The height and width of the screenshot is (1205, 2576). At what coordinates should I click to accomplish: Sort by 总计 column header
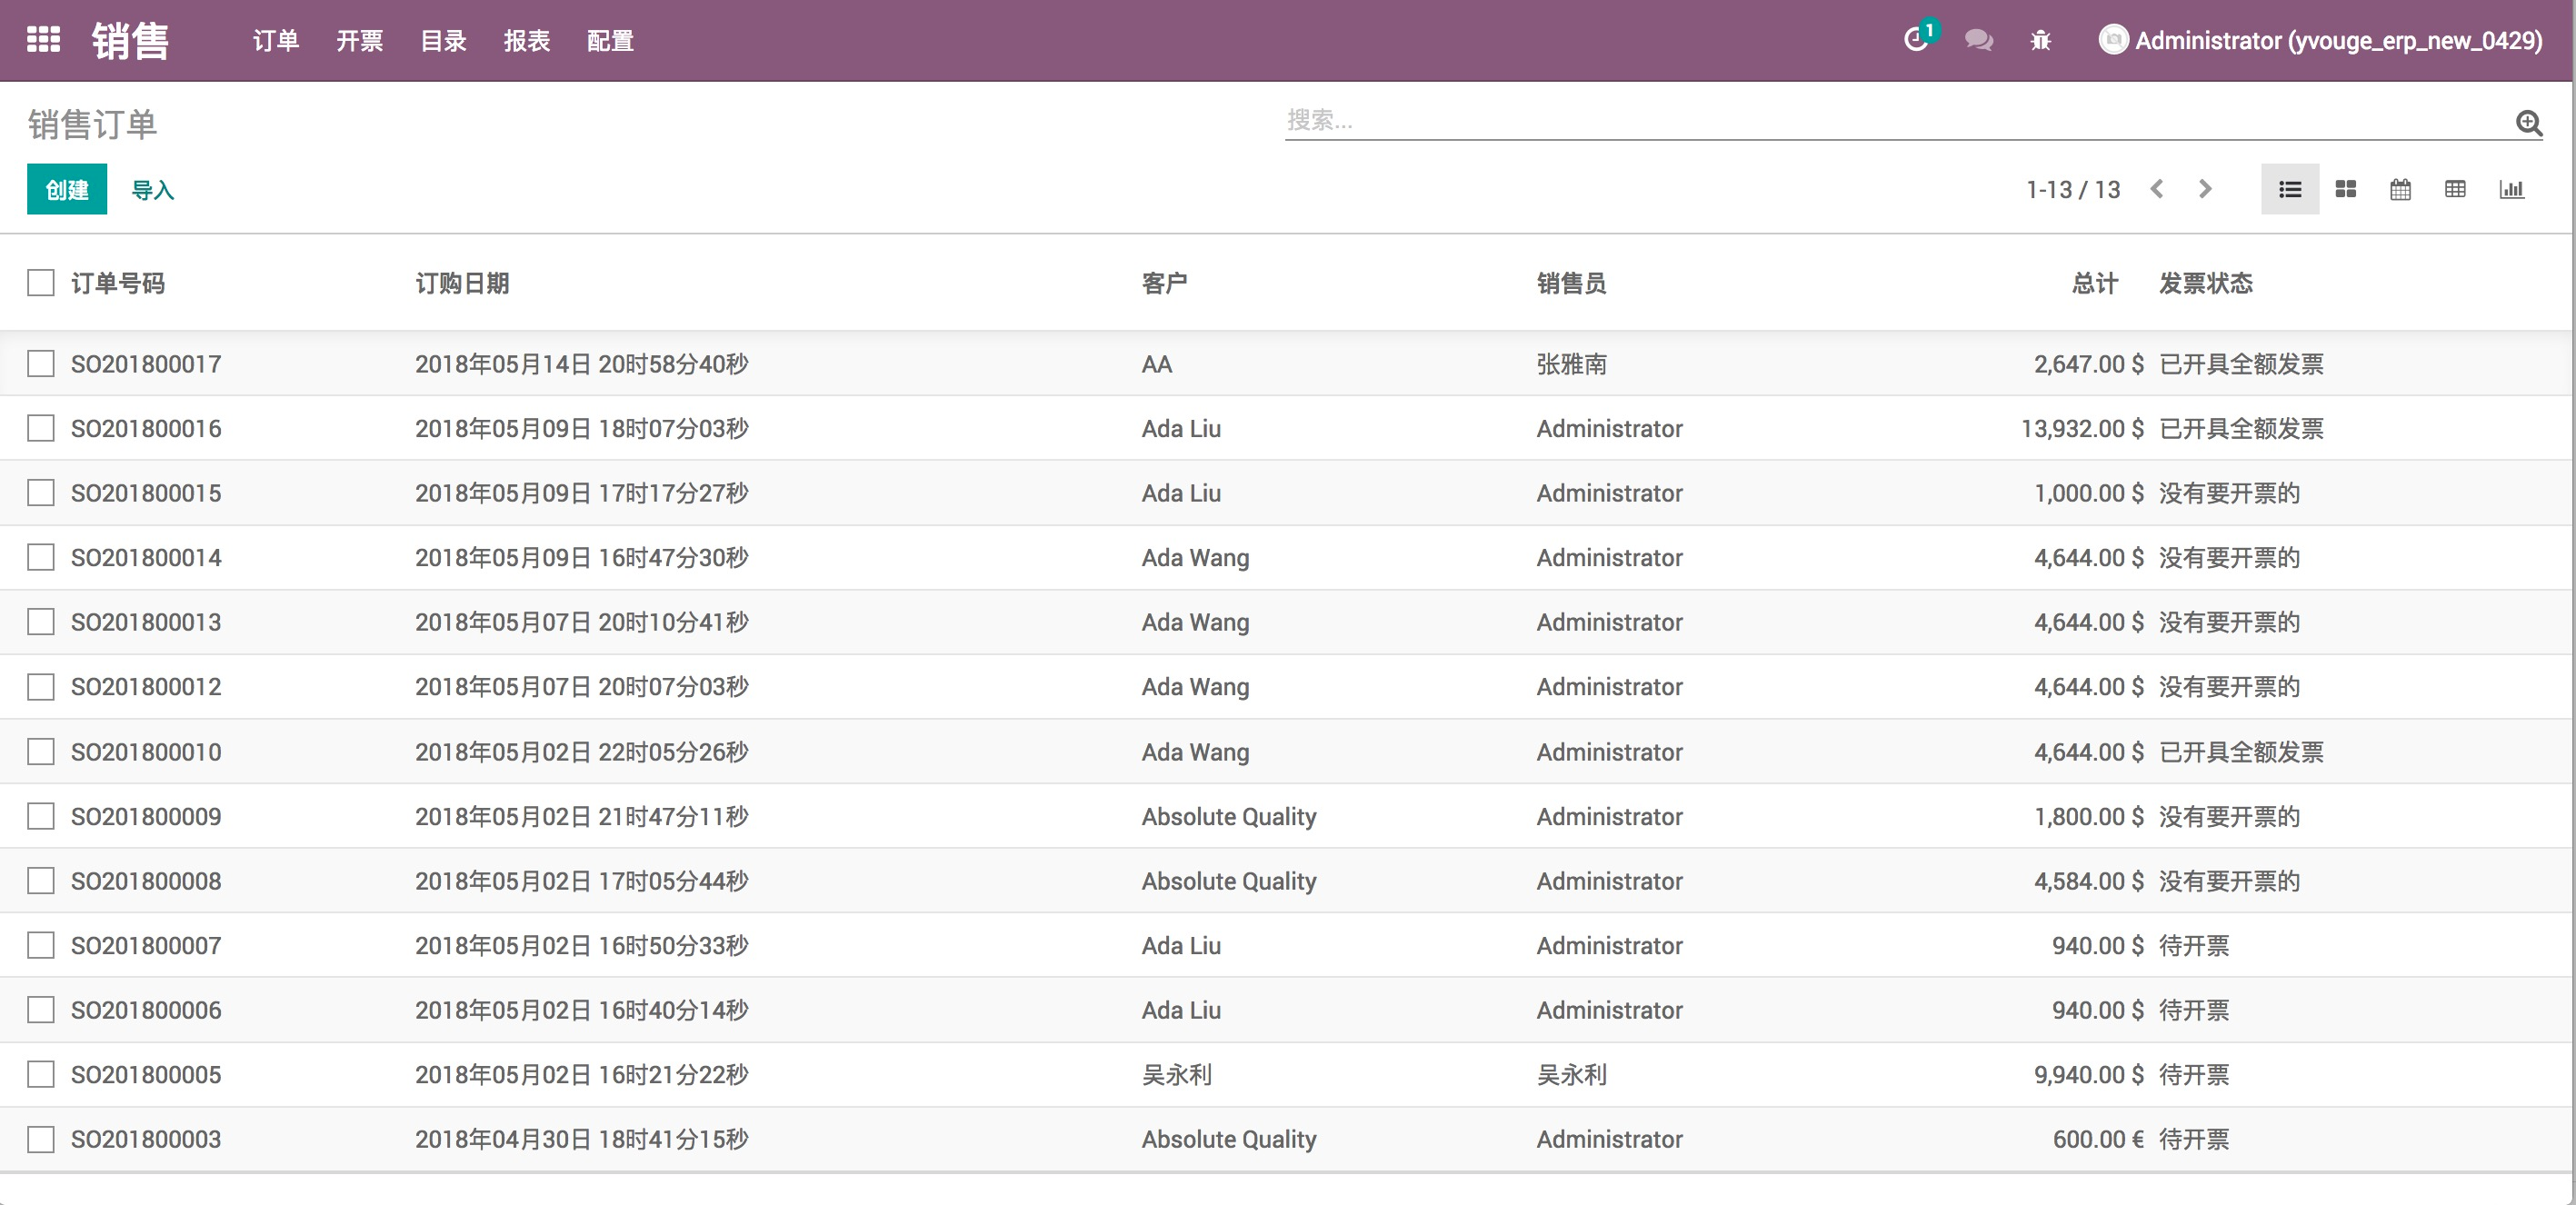[2095, 283]
